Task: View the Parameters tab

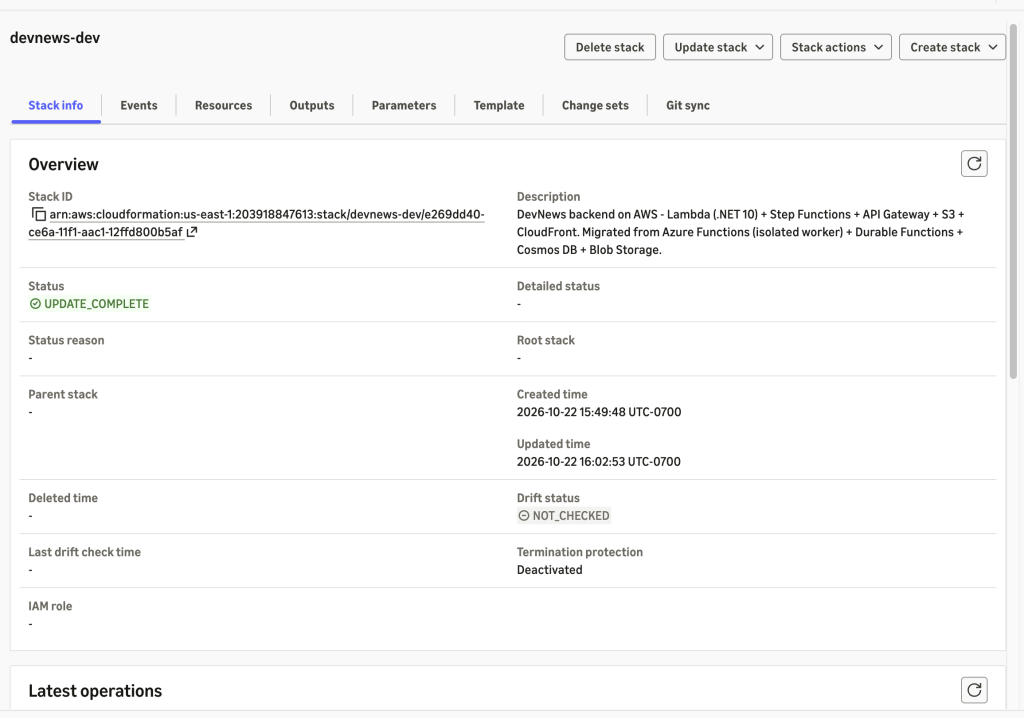Action: tap(404, 105)
